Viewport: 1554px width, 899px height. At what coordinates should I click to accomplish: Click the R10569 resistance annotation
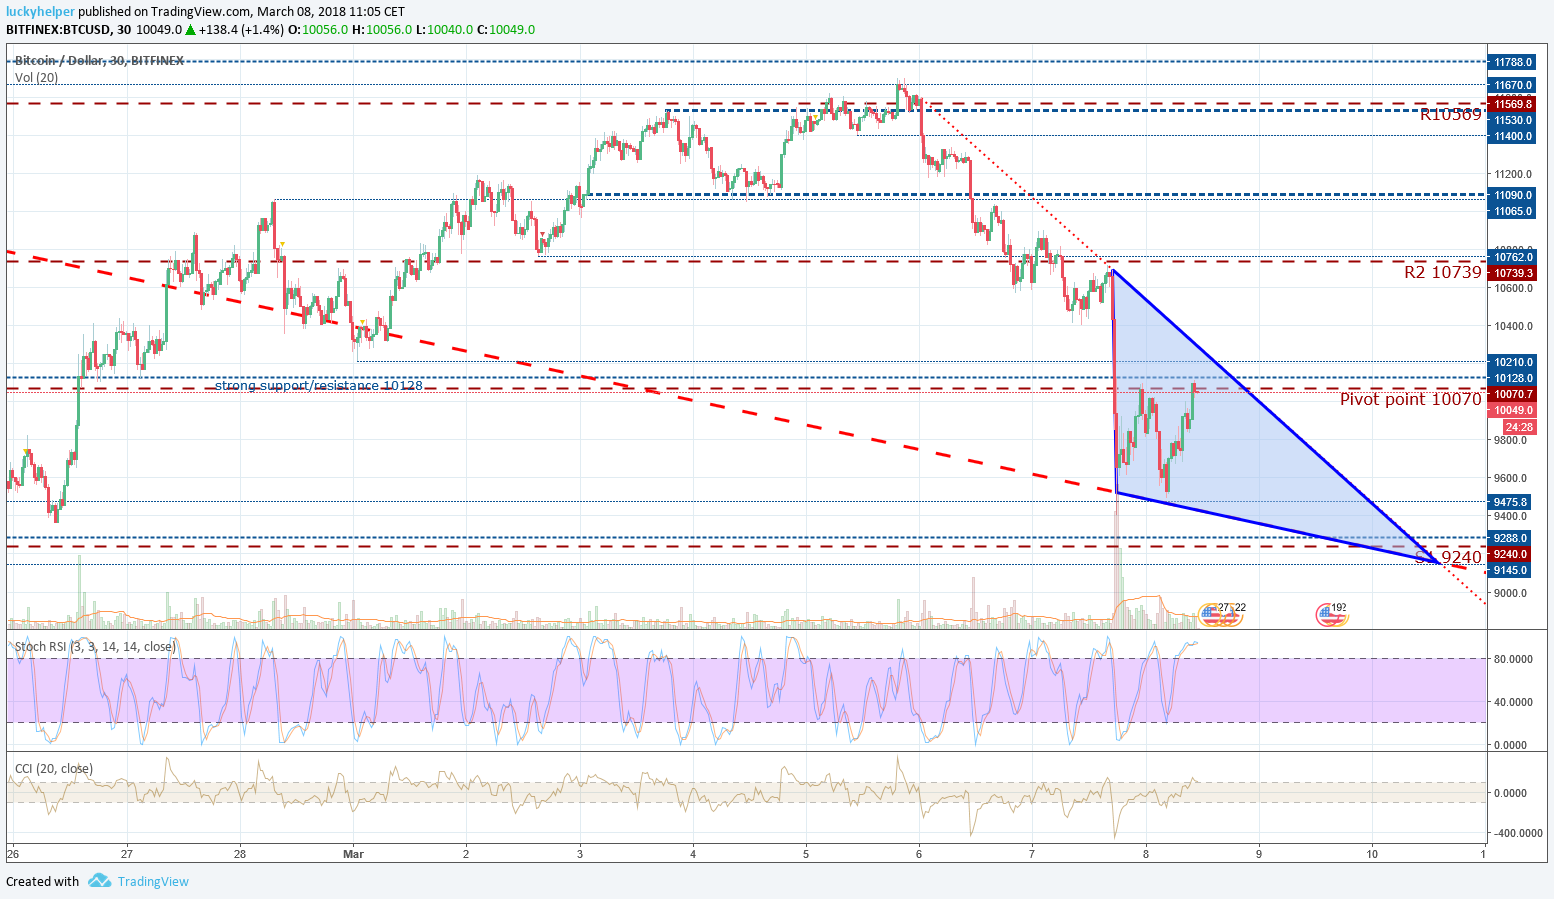tap(1450, 114)
